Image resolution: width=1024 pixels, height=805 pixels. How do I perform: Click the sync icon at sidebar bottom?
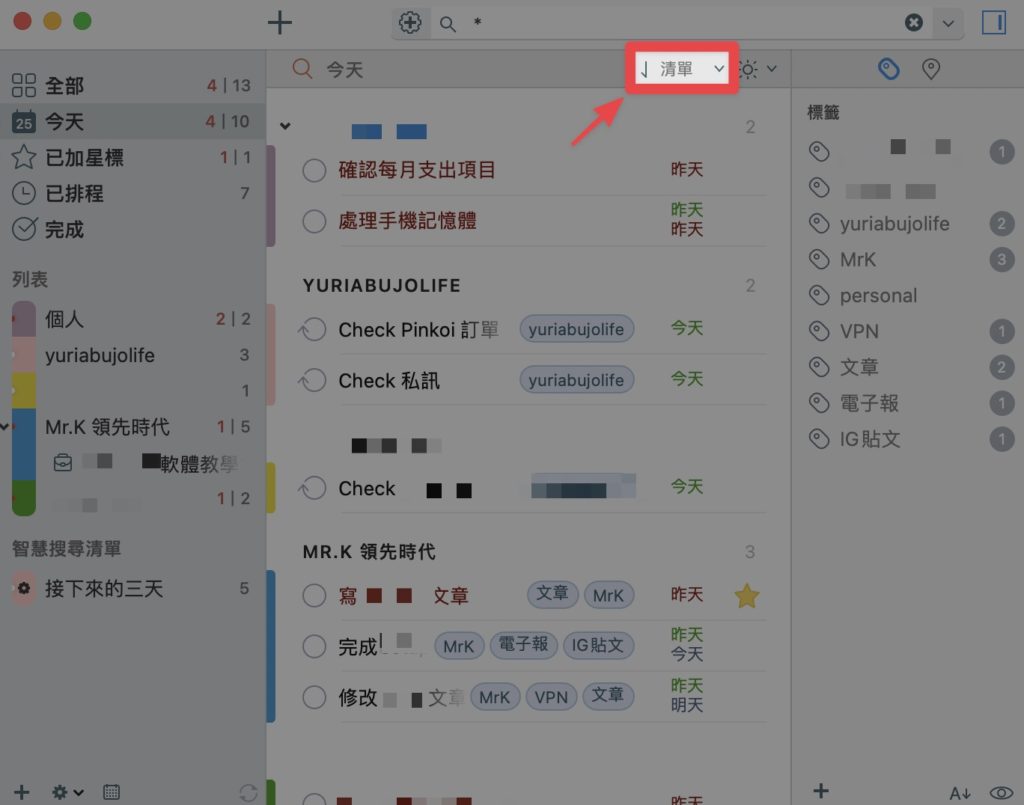pos(248,793)
